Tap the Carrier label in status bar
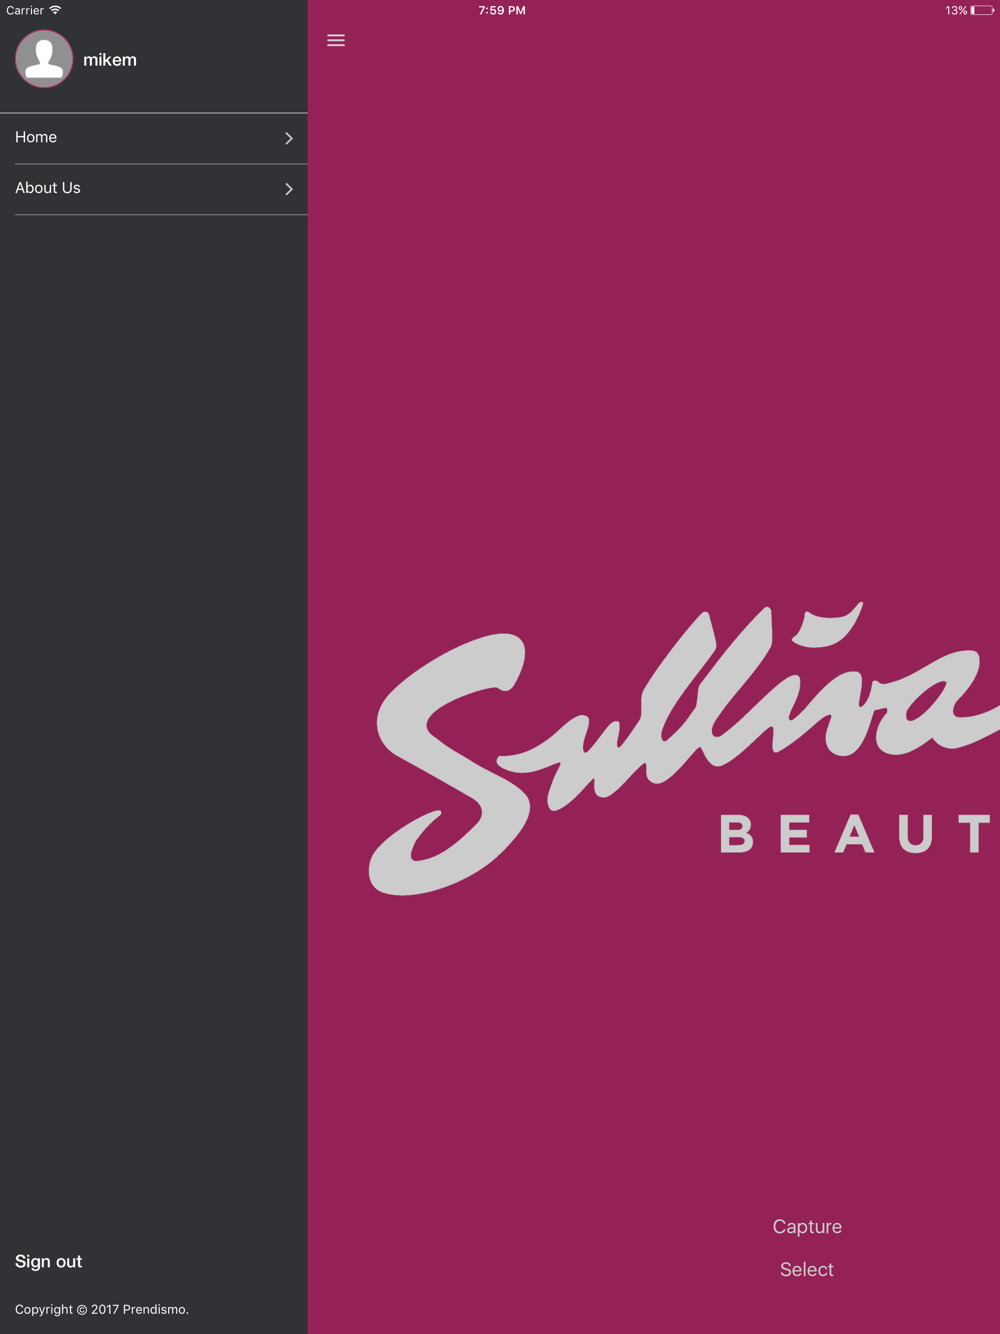This screenshot has height=1334, width=1000. (25, 10)
